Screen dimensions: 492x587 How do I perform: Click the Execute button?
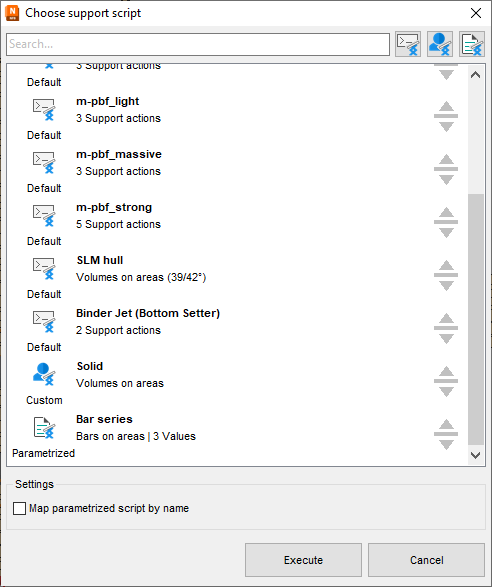pos(303,560)
